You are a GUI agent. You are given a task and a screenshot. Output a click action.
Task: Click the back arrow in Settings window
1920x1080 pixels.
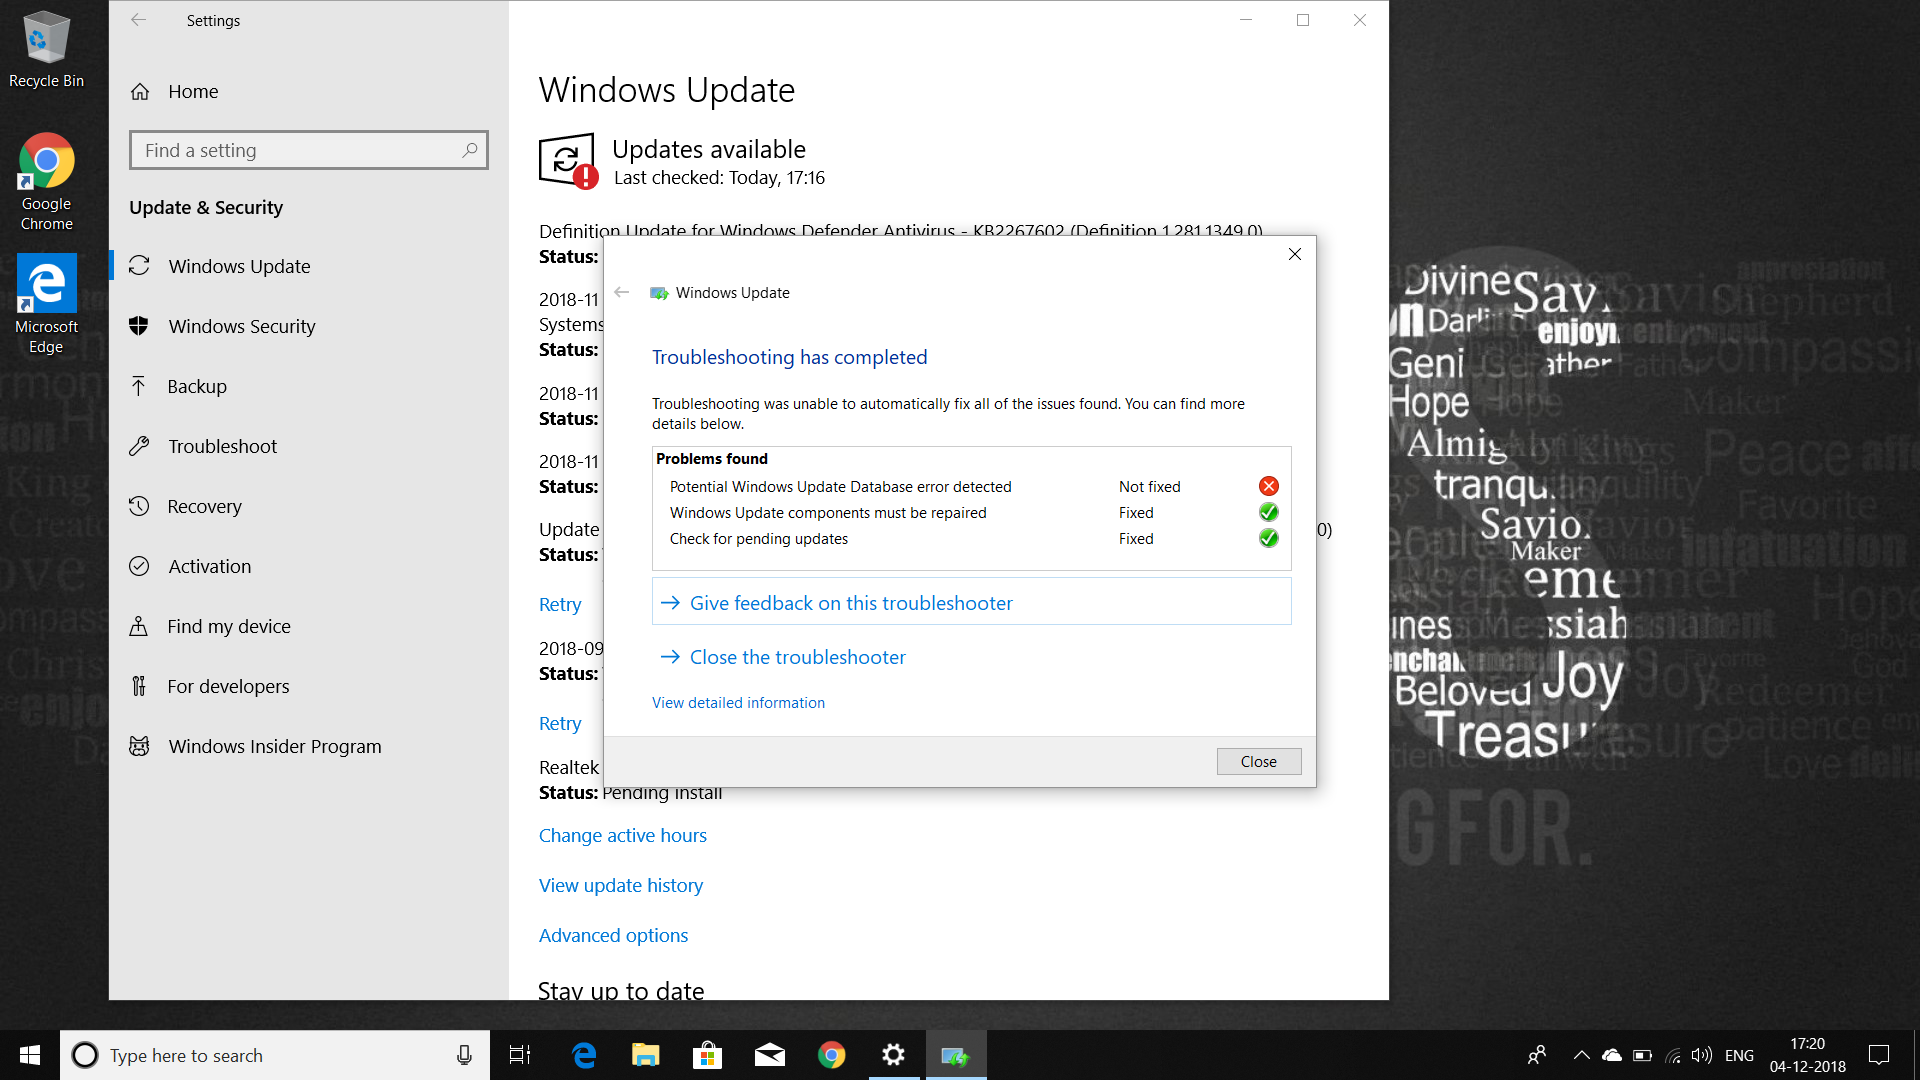[x=138, y=20]
